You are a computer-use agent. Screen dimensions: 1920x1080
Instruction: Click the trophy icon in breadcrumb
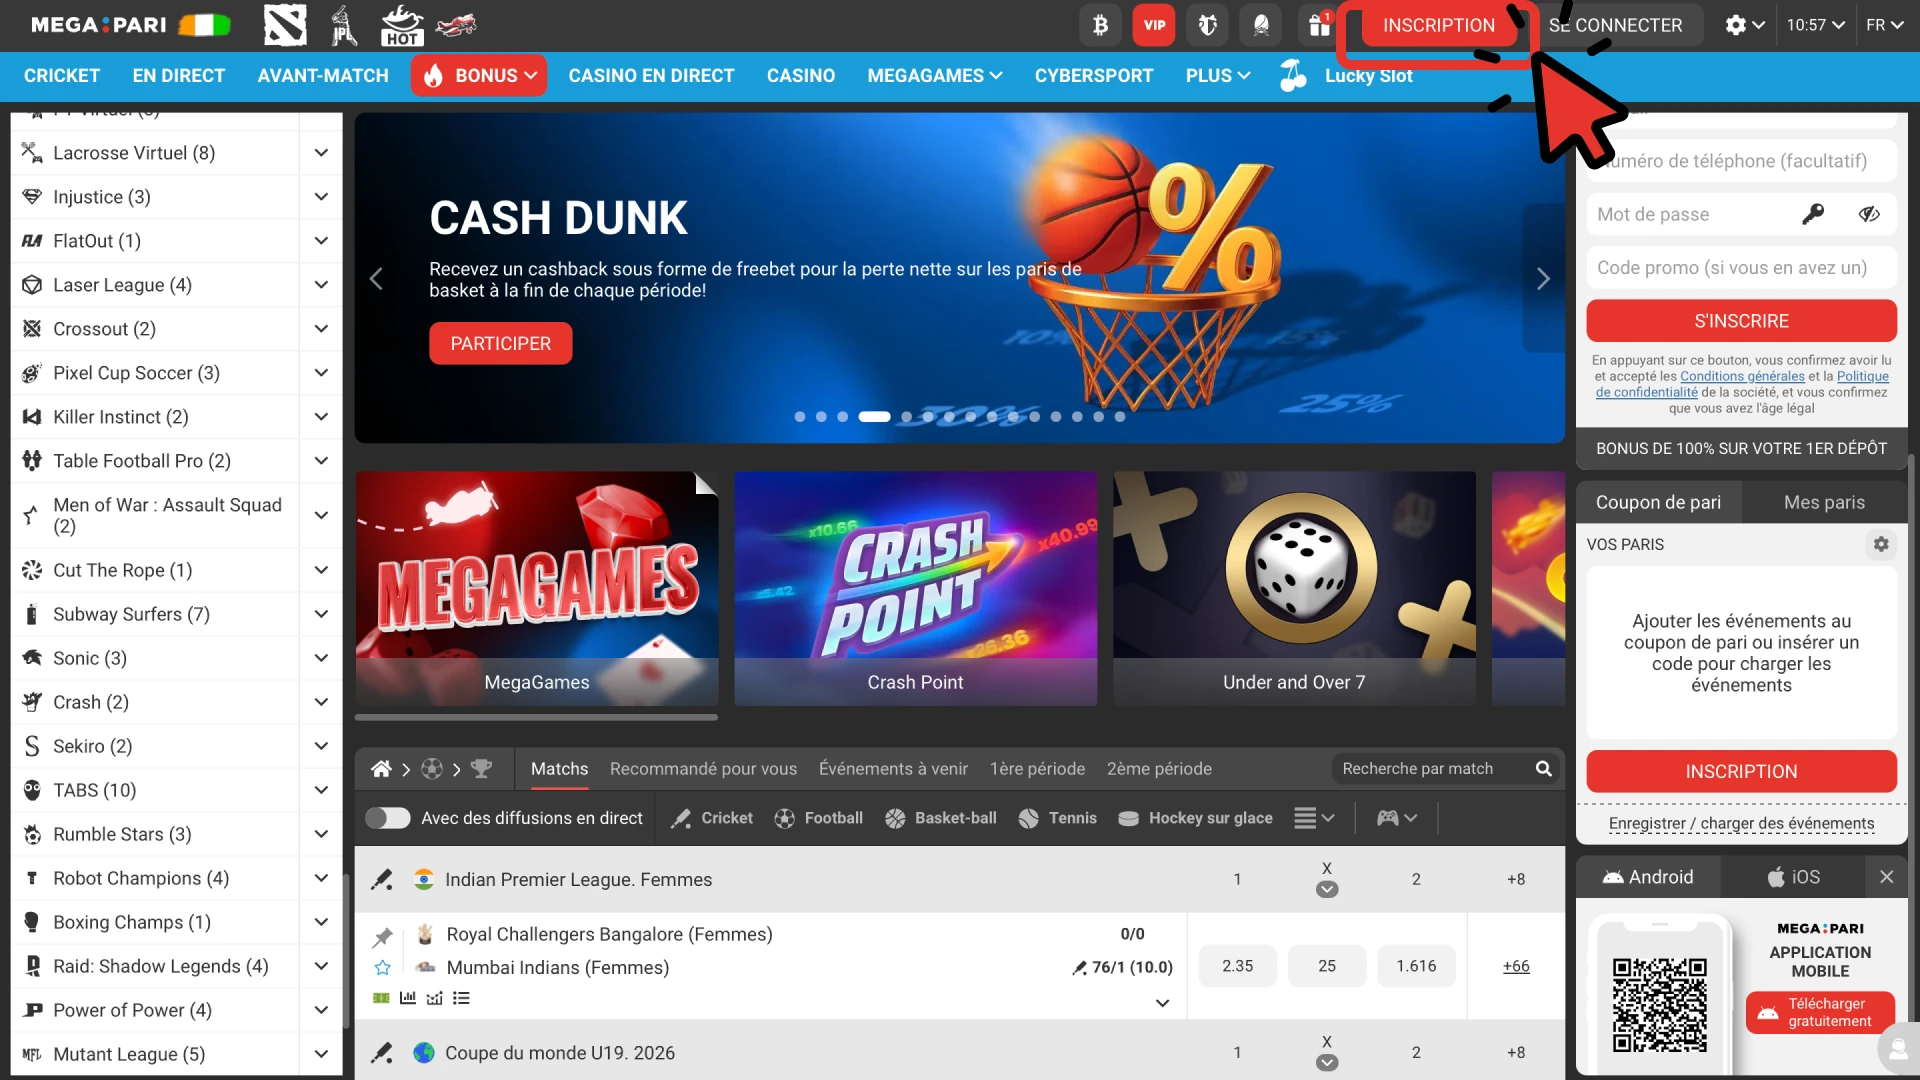coord(481,769)
